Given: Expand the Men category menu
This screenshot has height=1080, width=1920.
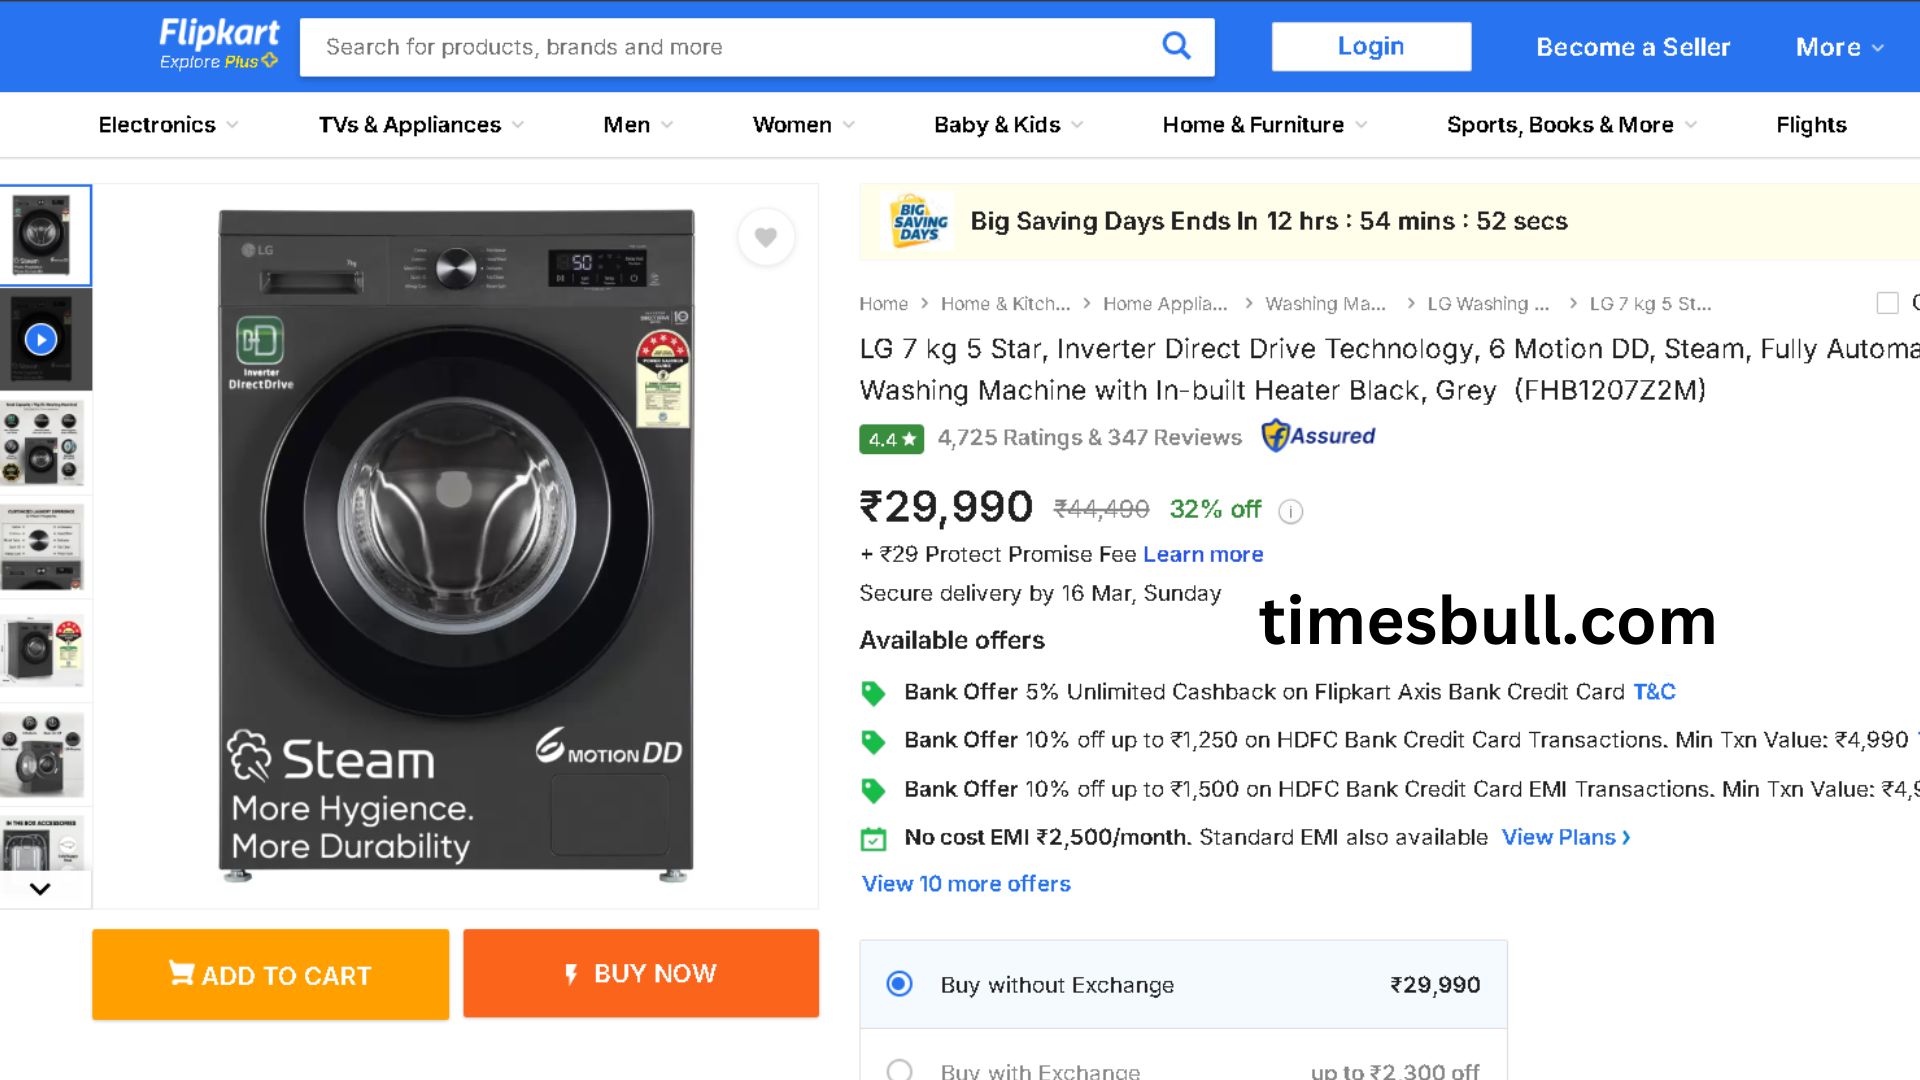Looking at the screenshot, I should click(x=638, y=125).
